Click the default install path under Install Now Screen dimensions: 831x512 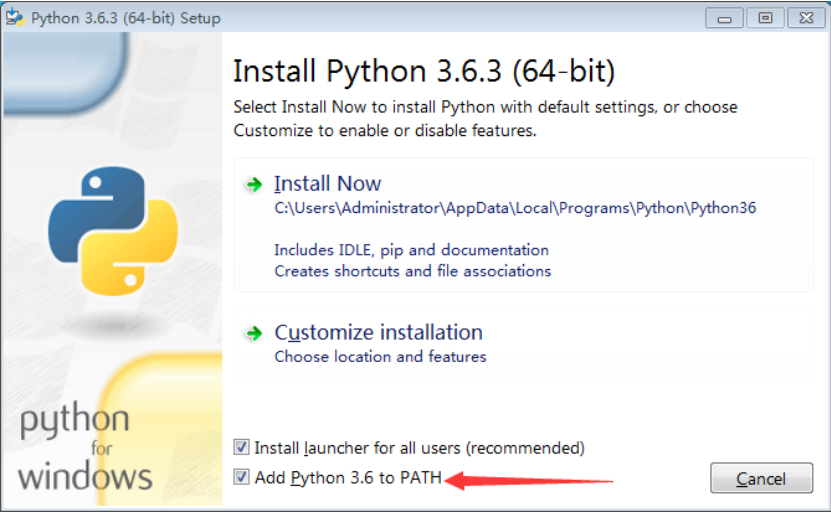pos(515,209)
